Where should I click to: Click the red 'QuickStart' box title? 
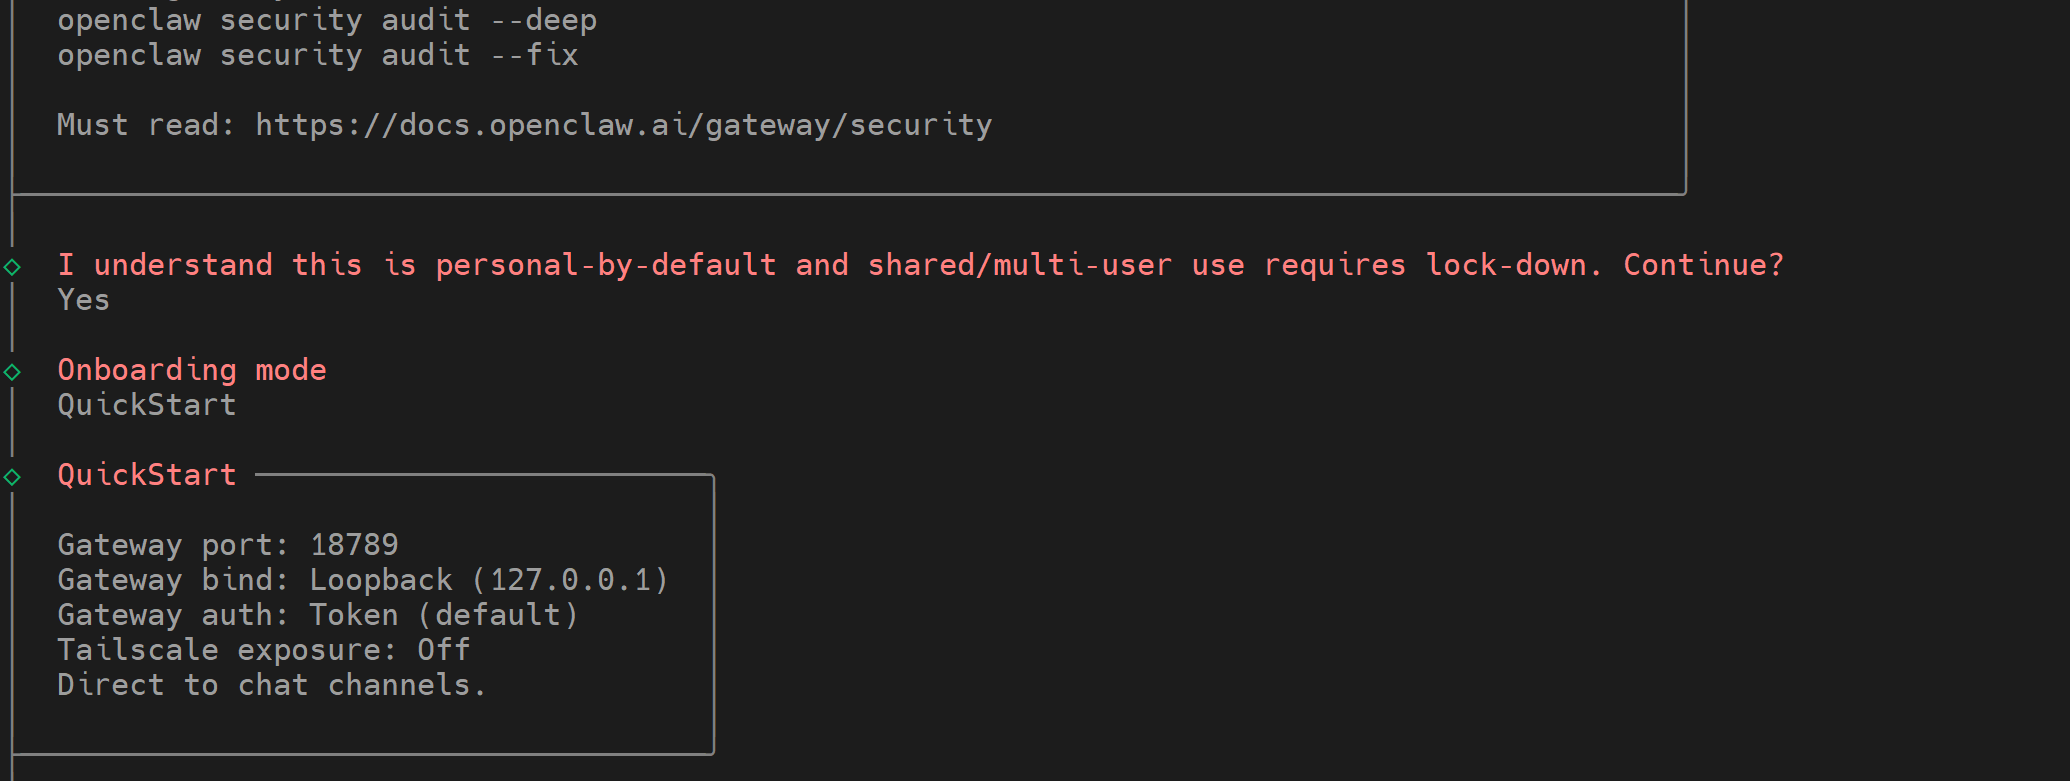147,475
